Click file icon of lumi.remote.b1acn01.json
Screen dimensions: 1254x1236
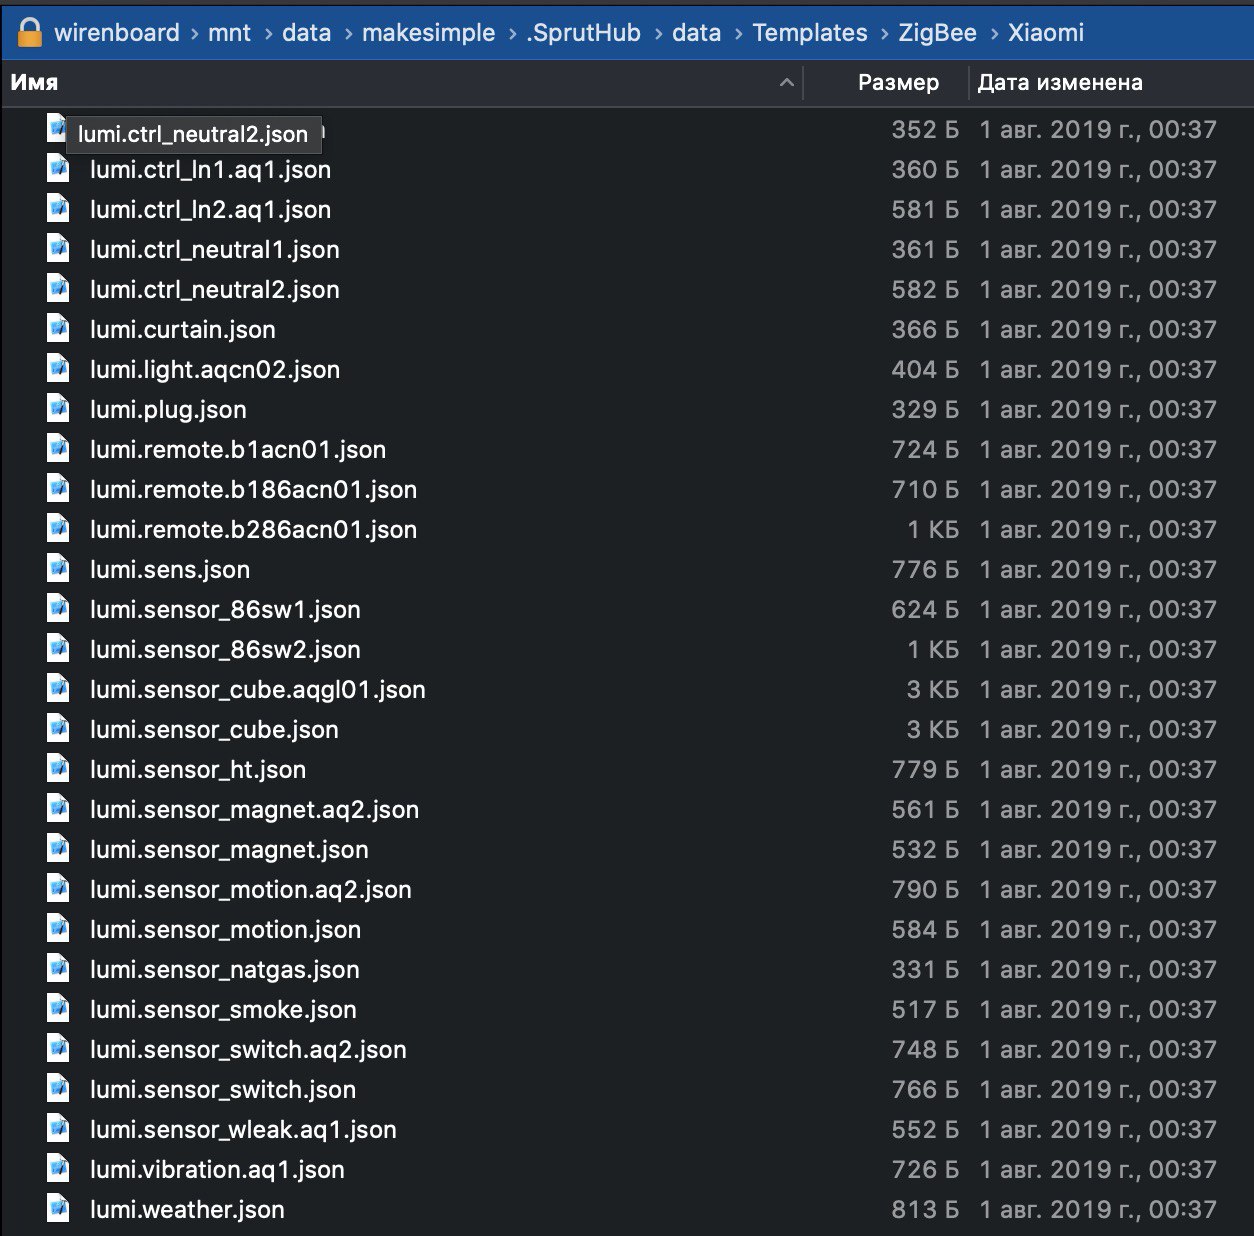[59, 449]
